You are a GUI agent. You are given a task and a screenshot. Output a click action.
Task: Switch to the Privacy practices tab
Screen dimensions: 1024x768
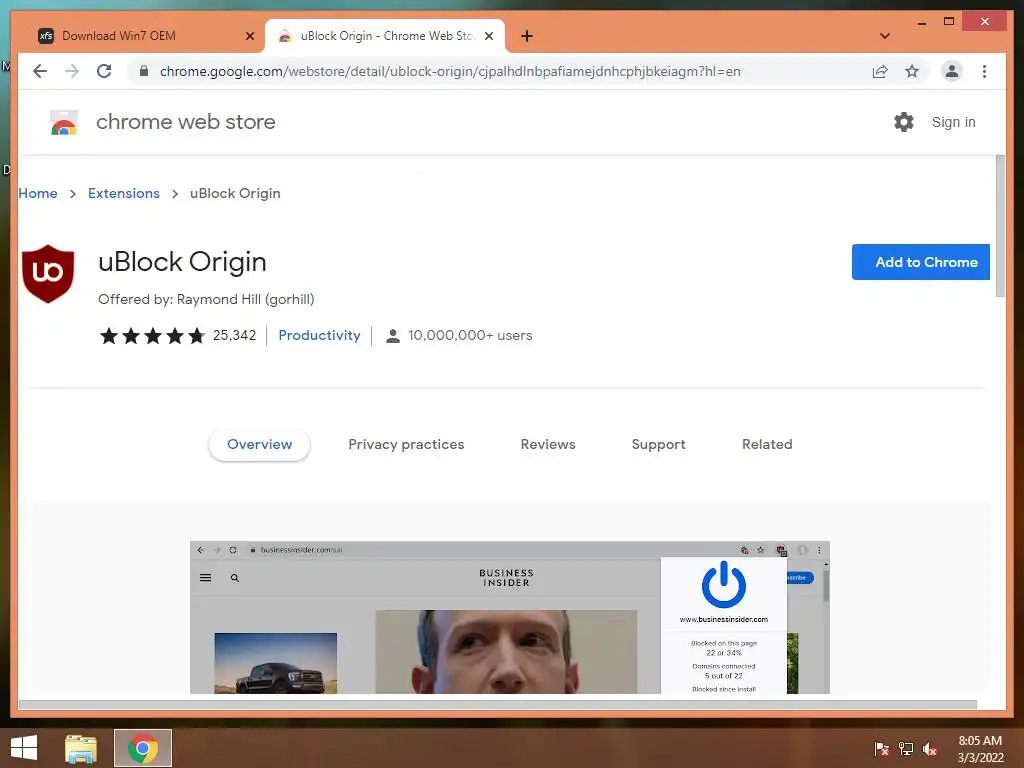[406, 445]
